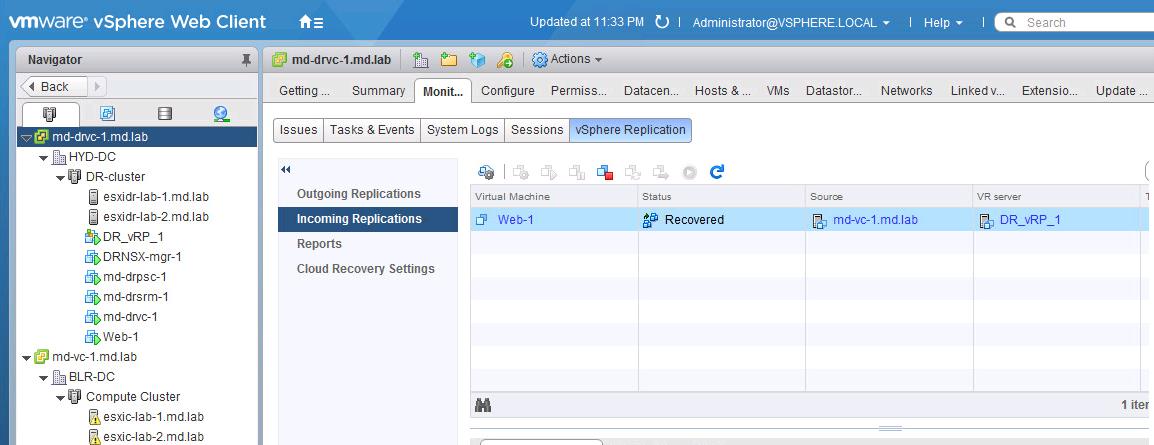Switch to the VMs tab

click(778, 90)
